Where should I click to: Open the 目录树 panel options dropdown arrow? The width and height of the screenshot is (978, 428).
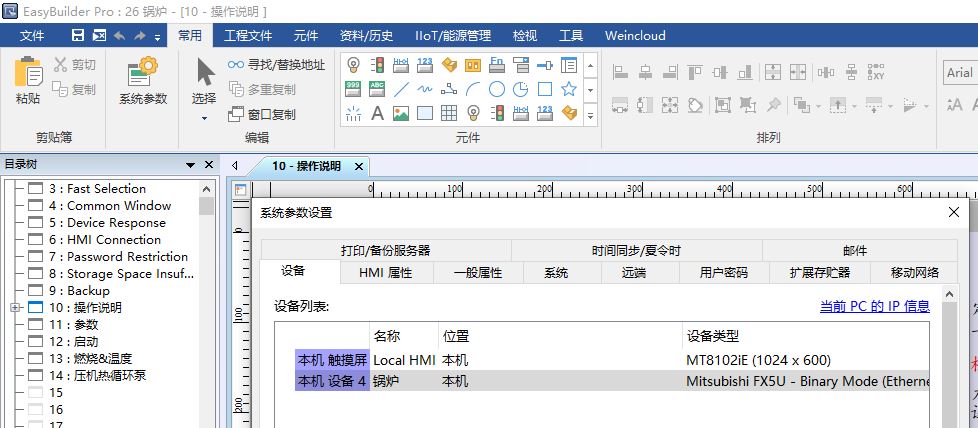(190, 165)
